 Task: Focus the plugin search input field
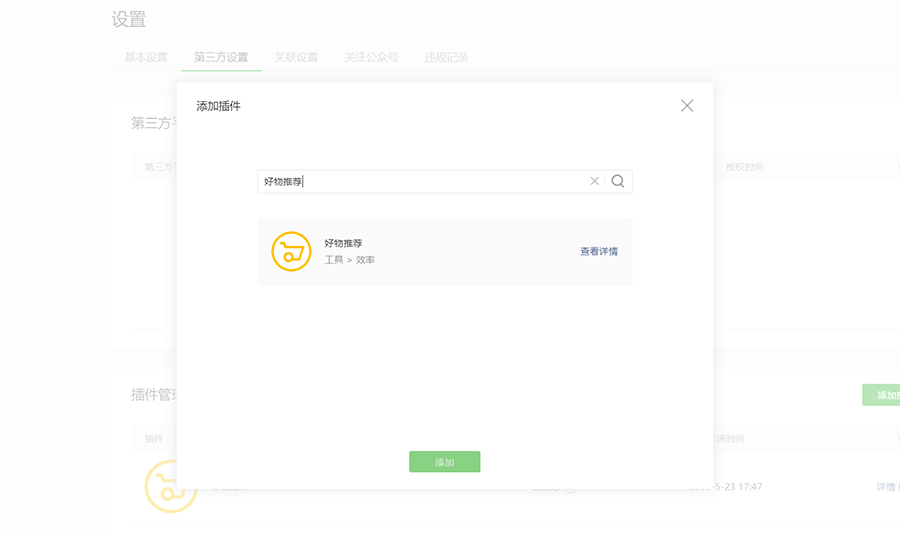tap(422, 181)
